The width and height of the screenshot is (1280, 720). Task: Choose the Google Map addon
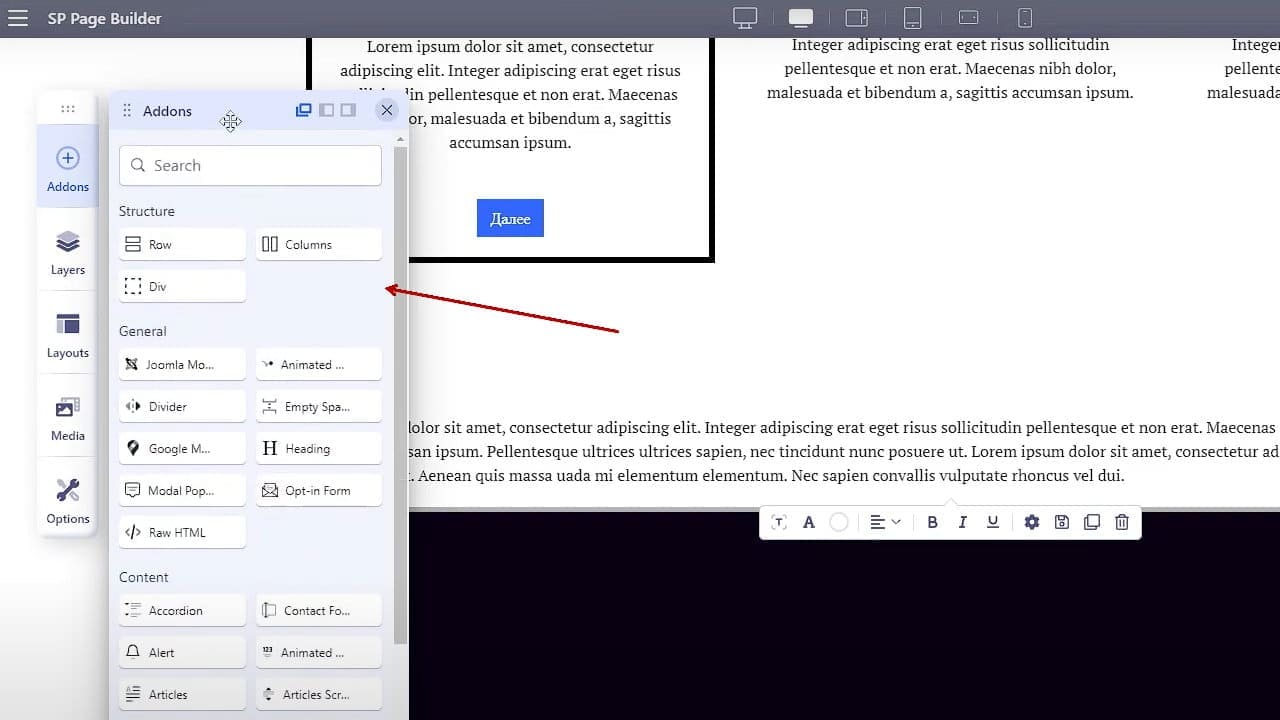(182, 448)
